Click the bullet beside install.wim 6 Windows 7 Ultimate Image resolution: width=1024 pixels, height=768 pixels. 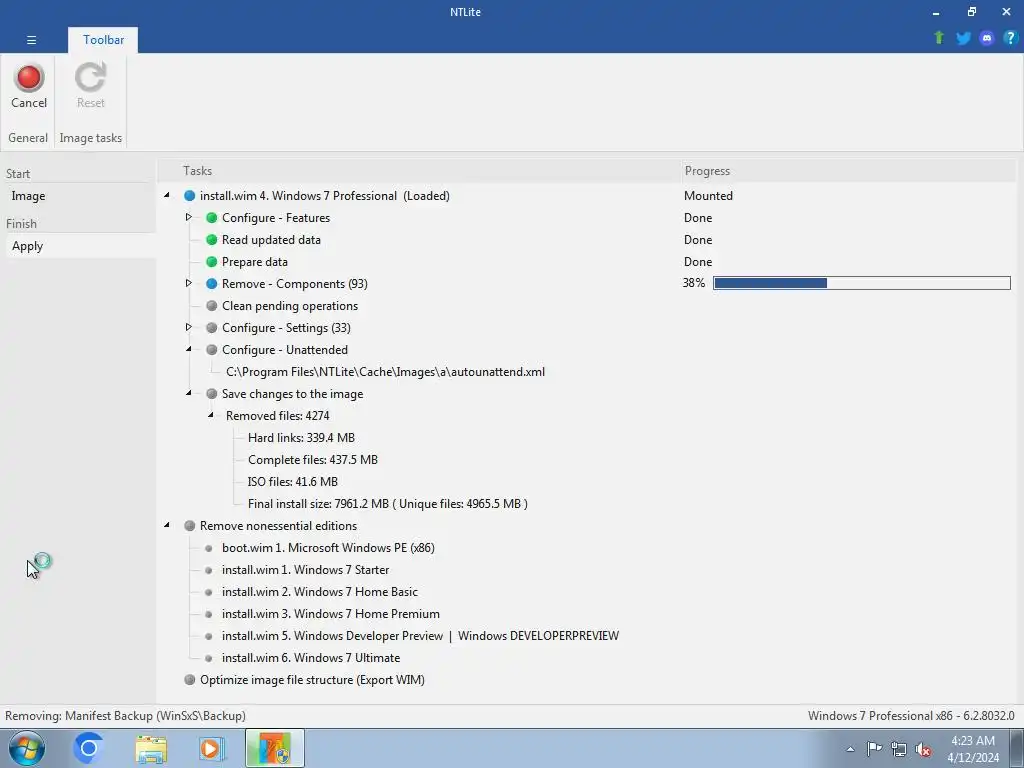point(209,658)
